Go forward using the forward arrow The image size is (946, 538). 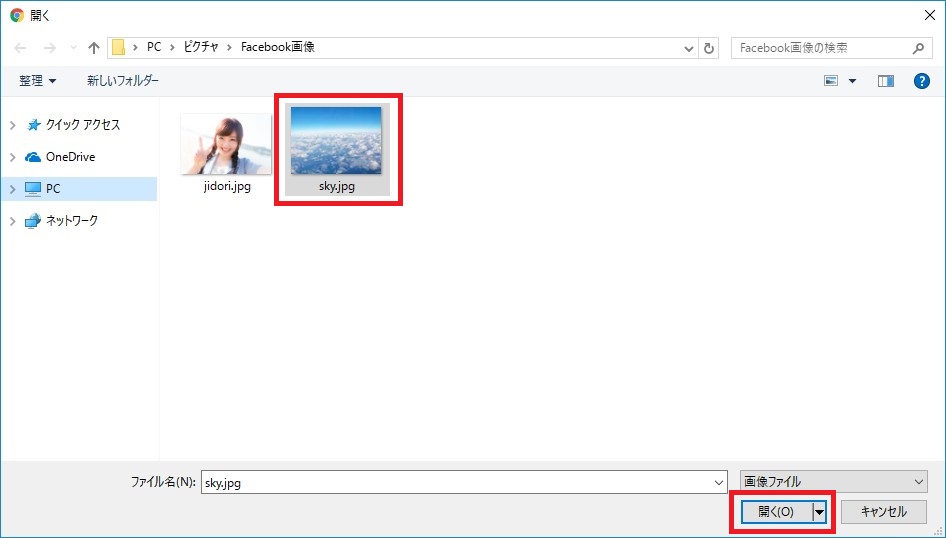49,48
